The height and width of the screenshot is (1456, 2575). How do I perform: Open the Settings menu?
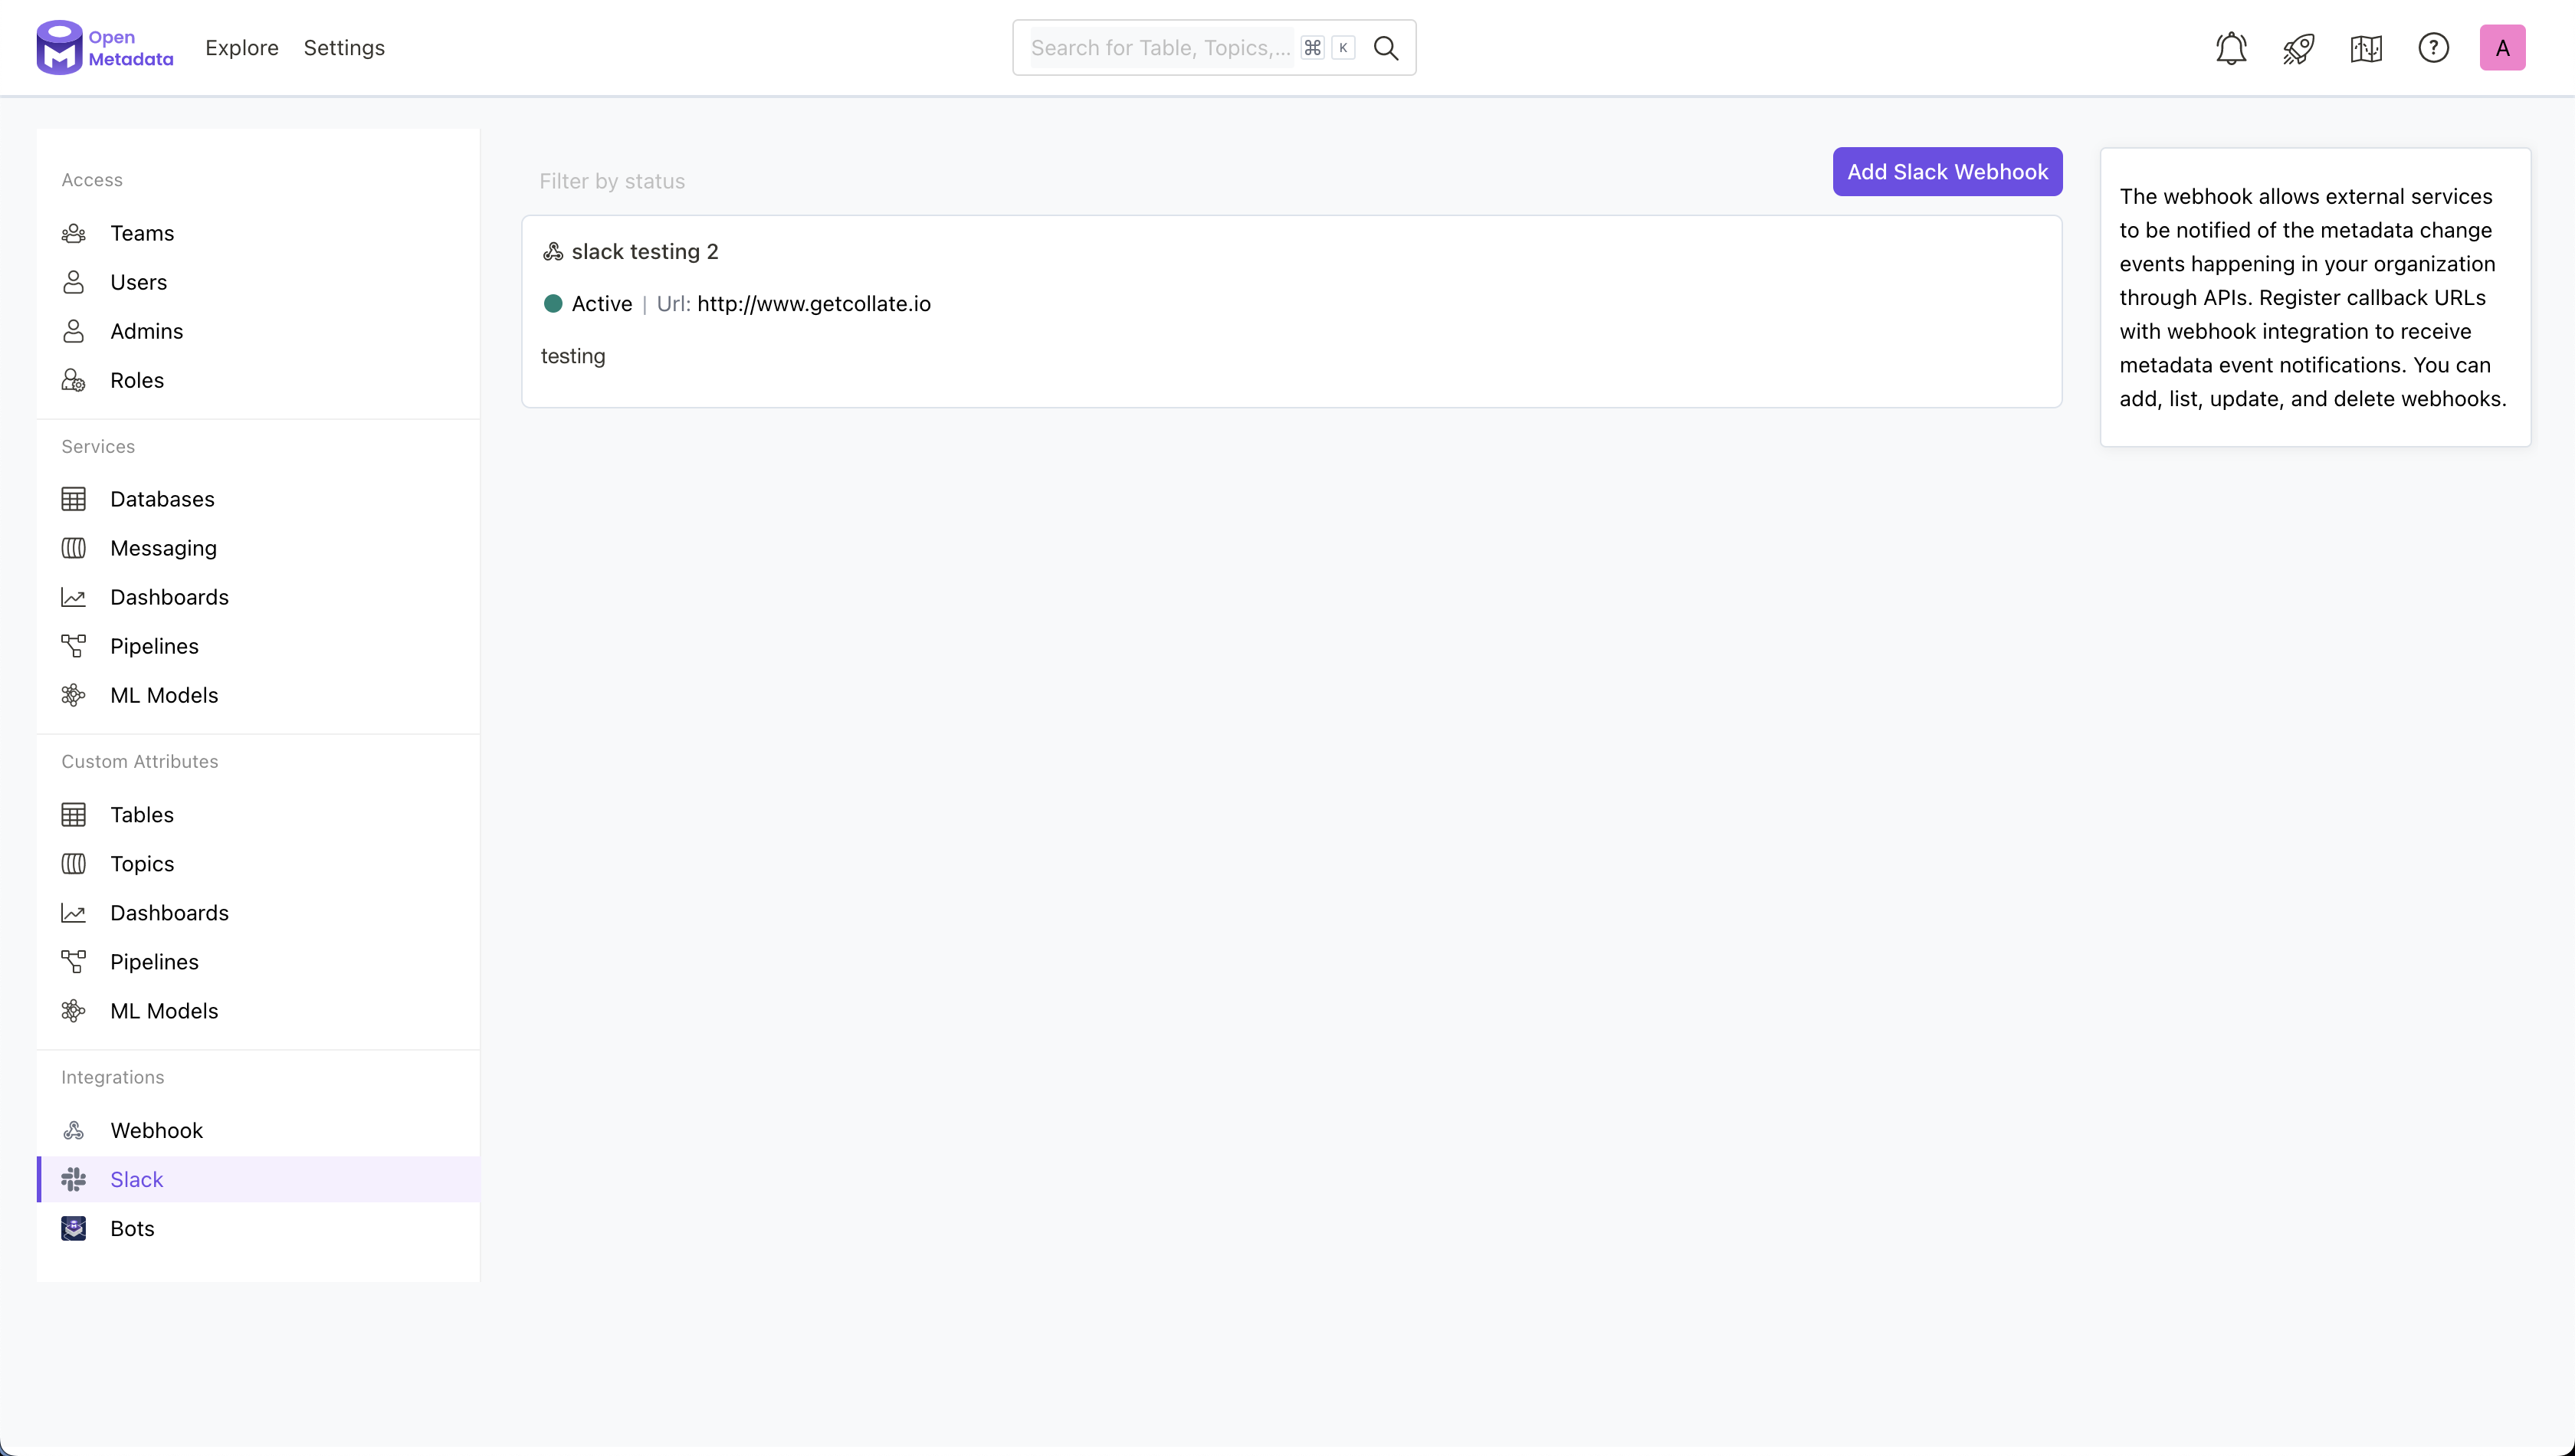(x=344, y=48)
